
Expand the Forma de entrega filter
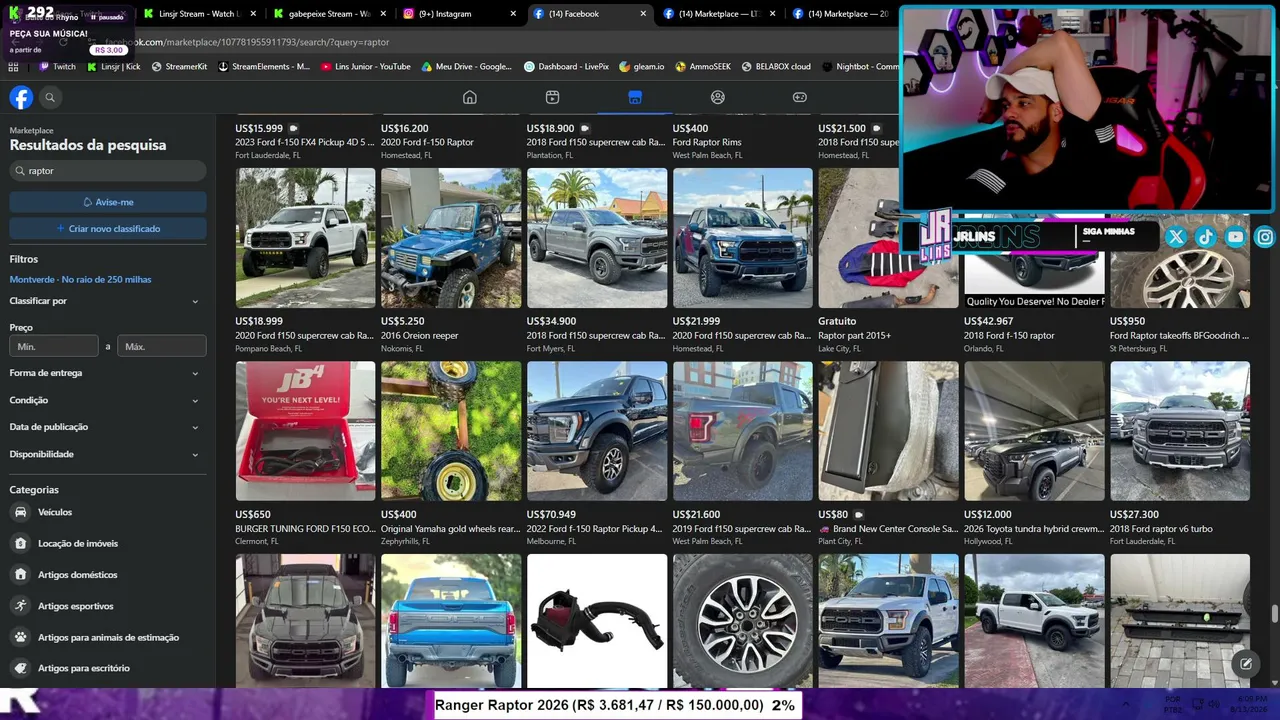104,373
